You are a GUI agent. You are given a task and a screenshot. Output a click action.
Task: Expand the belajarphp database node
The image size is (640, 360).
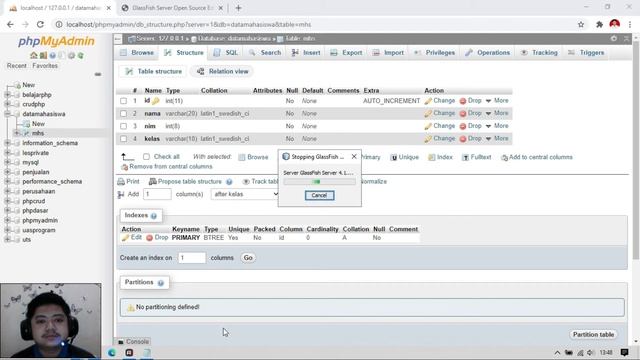coord(7,95)
